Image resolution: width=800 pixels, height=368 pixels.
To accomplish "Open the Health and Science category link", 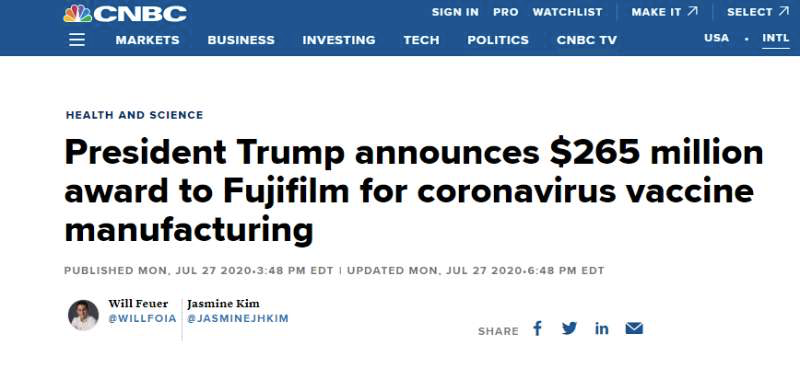I will coord(135,115).
